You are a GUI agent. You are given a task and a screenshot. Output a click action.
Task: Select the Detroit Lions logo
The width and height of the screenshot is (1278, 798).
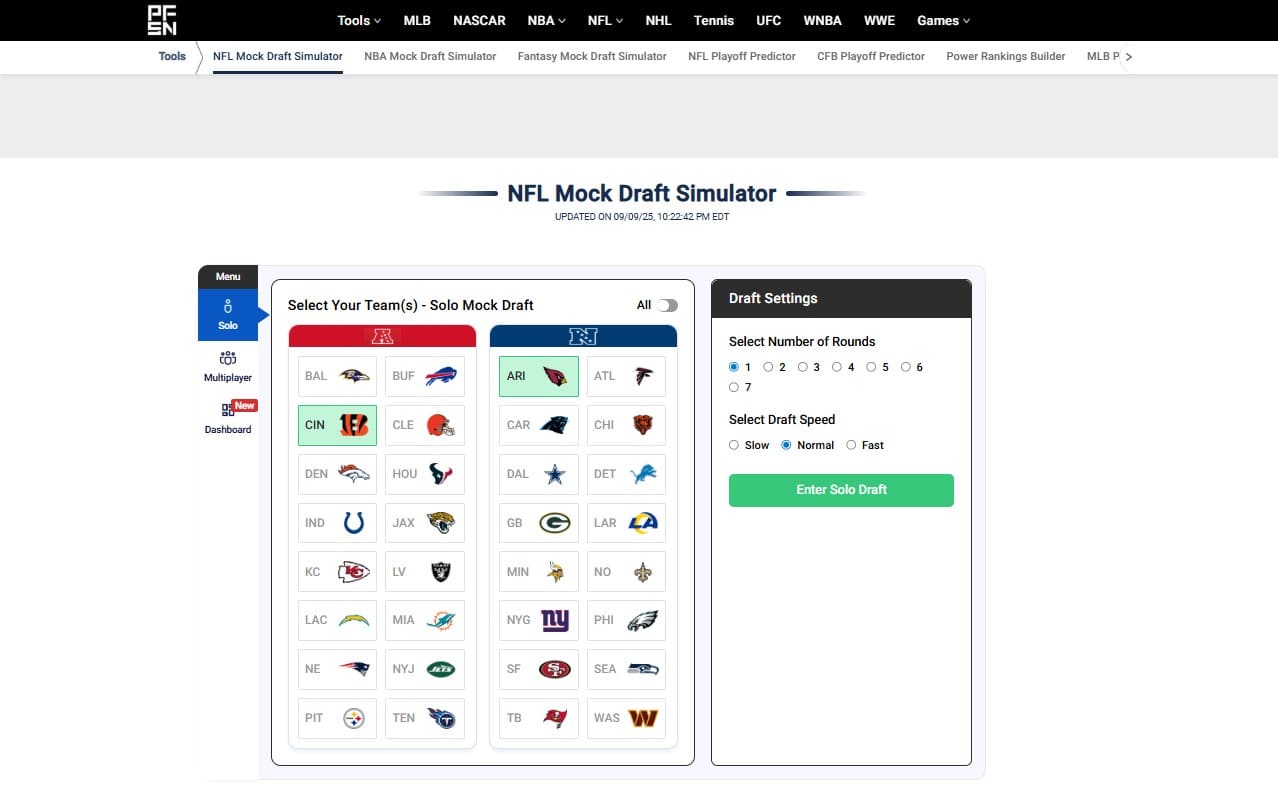643,474
